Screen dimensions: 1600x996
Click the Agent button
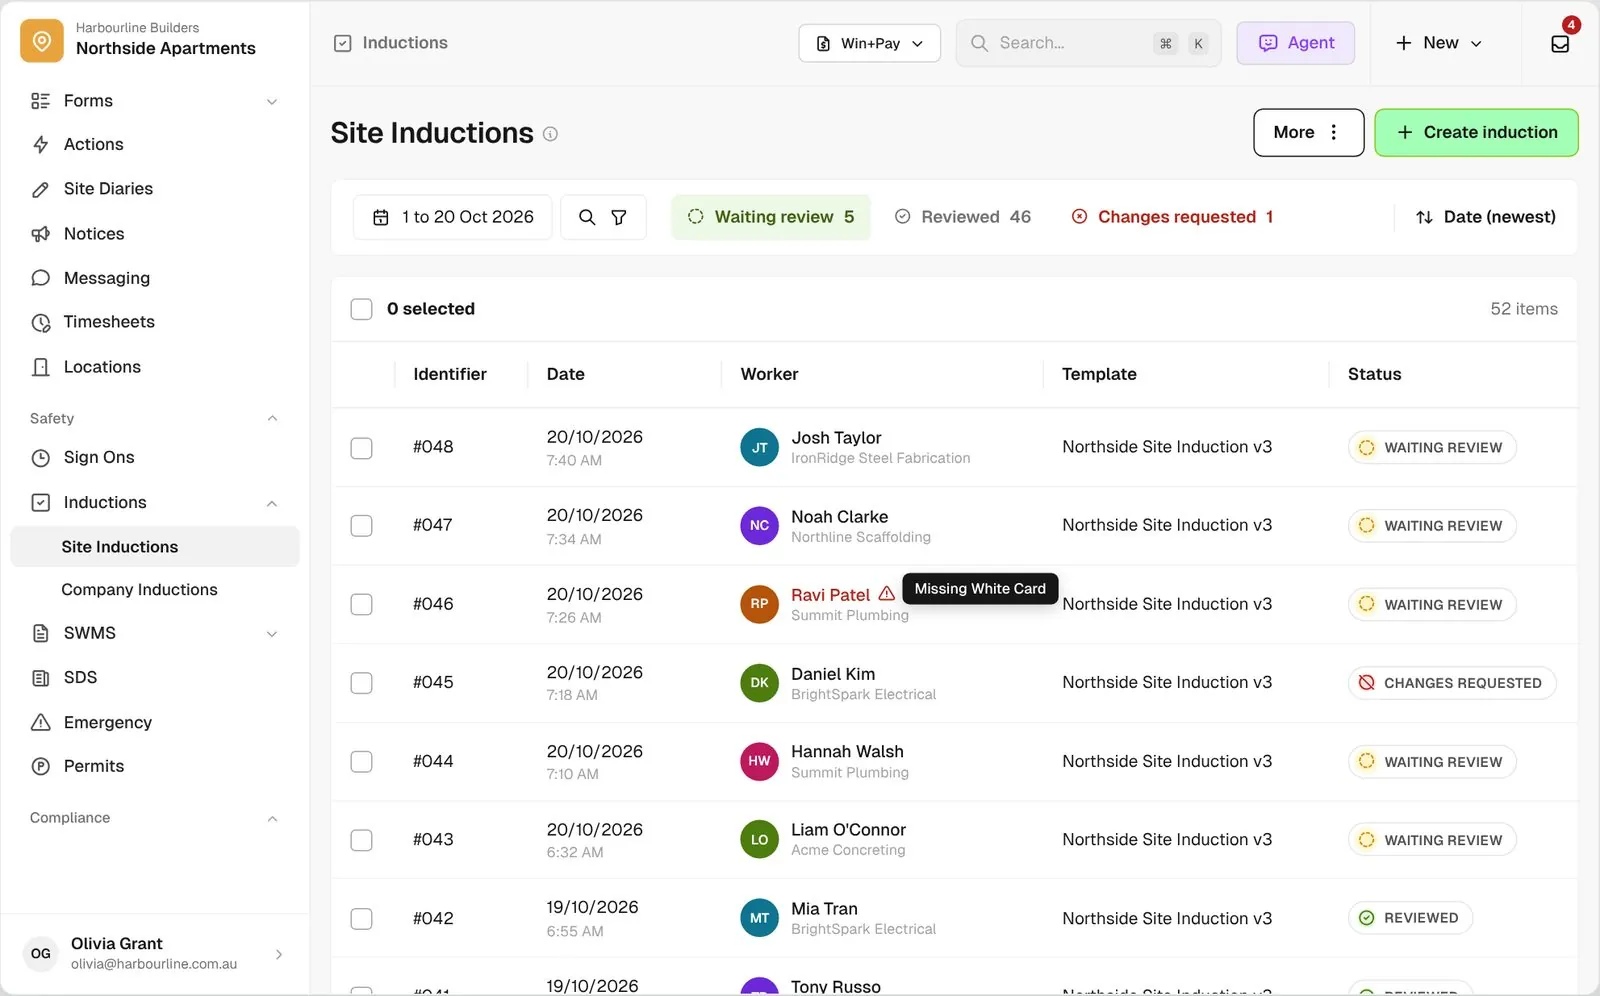click(1295, 43)
